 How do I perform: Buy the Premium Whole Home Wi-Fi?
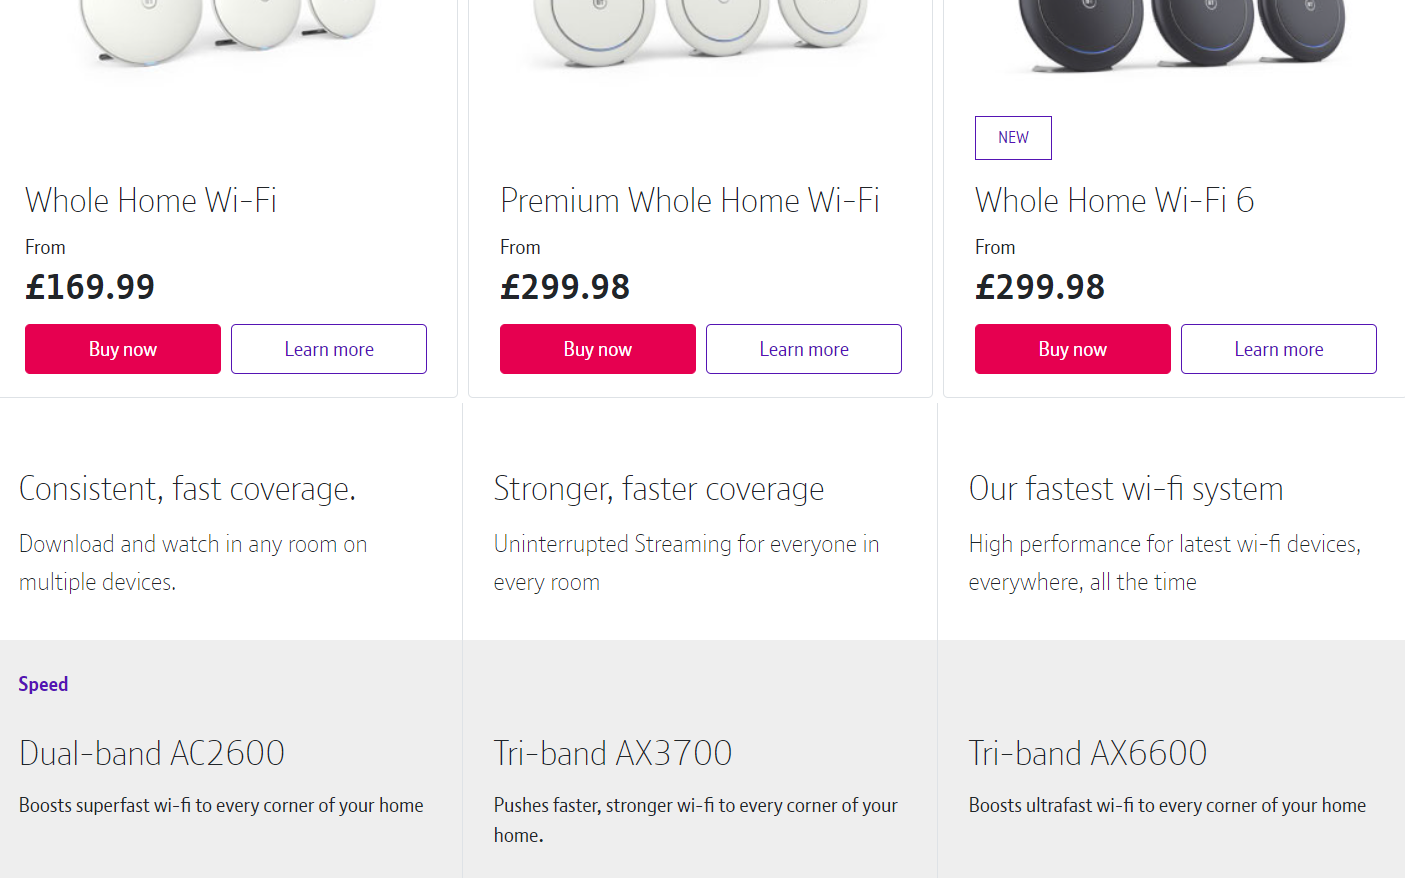[598, 349]
